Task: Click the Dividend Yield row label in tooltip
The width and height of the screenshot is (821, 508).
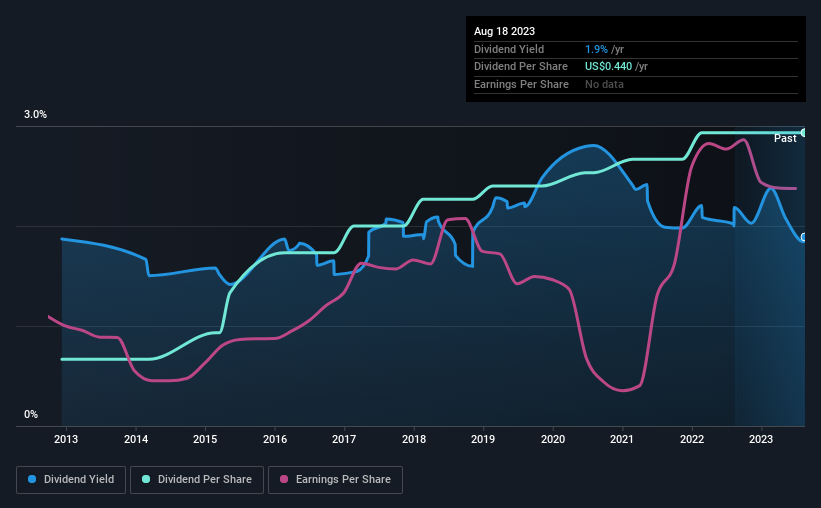Action: (509, 49)
